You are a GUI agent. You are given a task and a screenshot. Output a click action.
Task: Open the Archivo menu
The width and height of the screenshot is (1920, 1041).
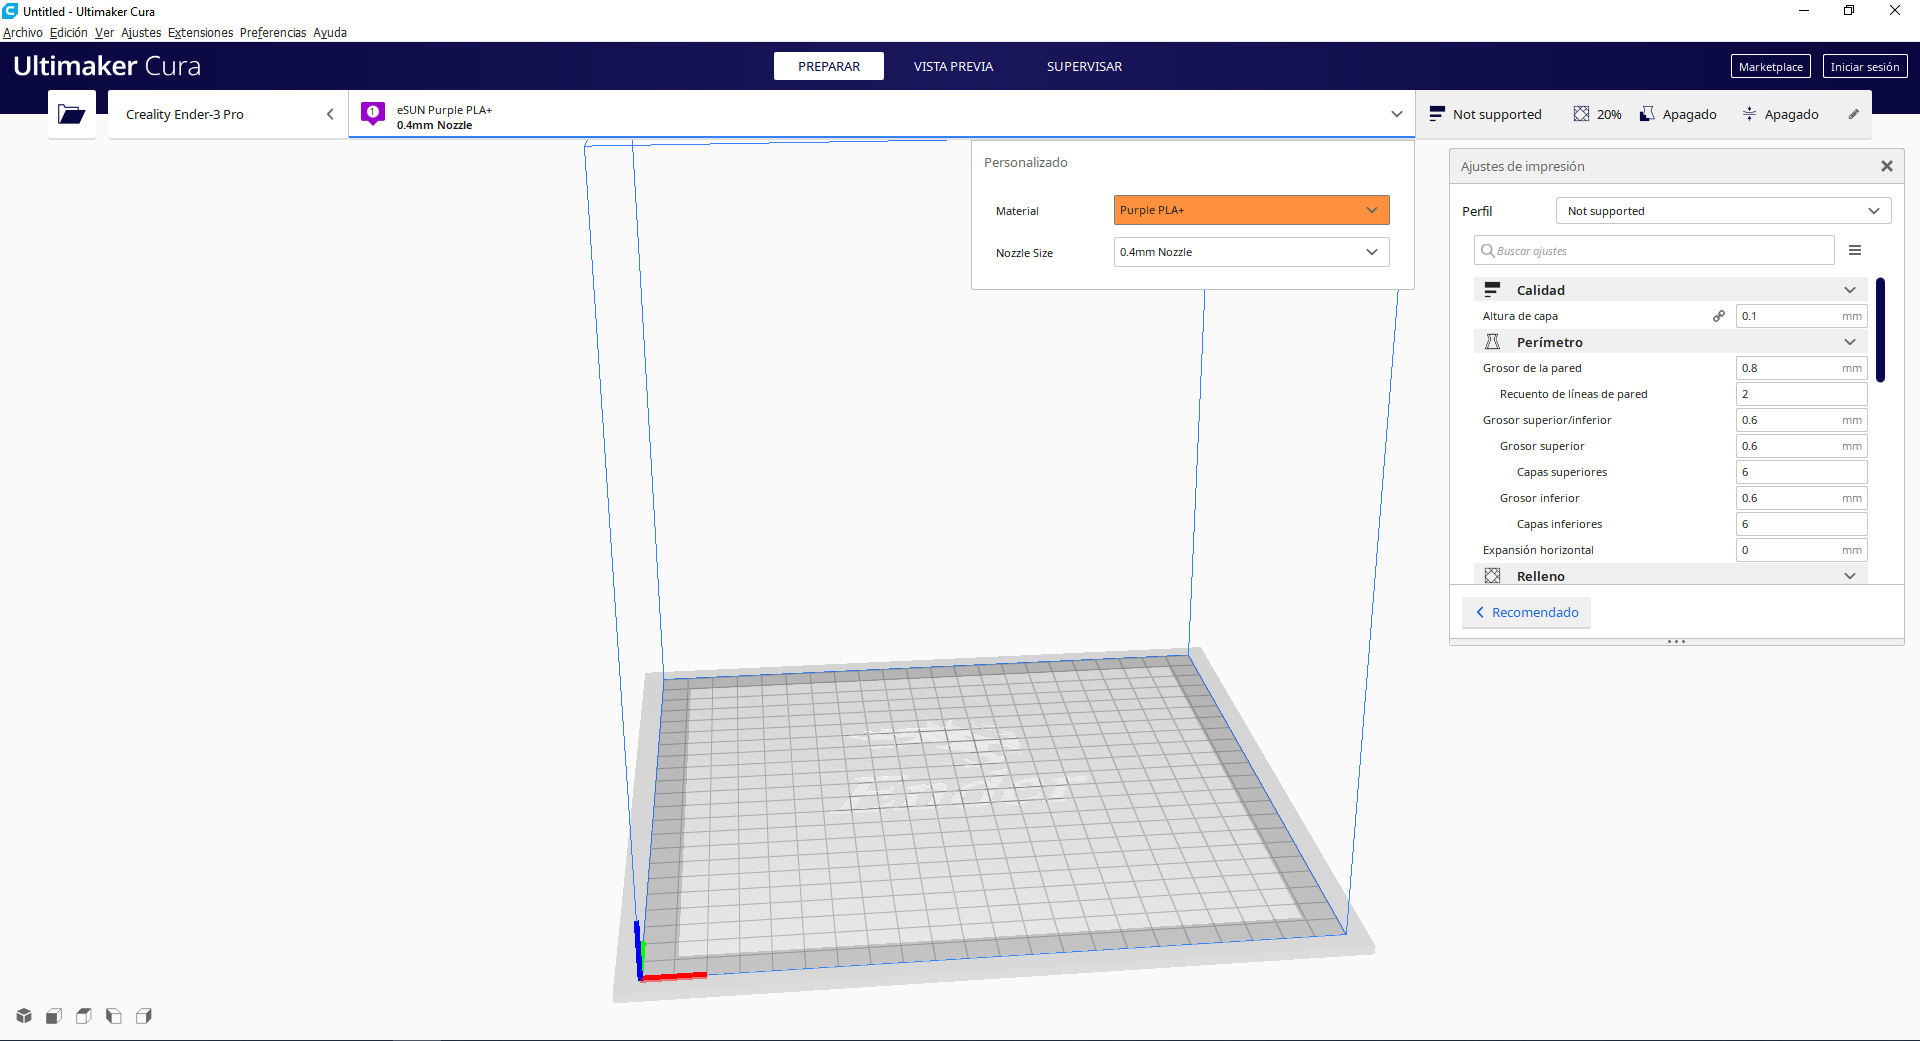coord(23,32)
